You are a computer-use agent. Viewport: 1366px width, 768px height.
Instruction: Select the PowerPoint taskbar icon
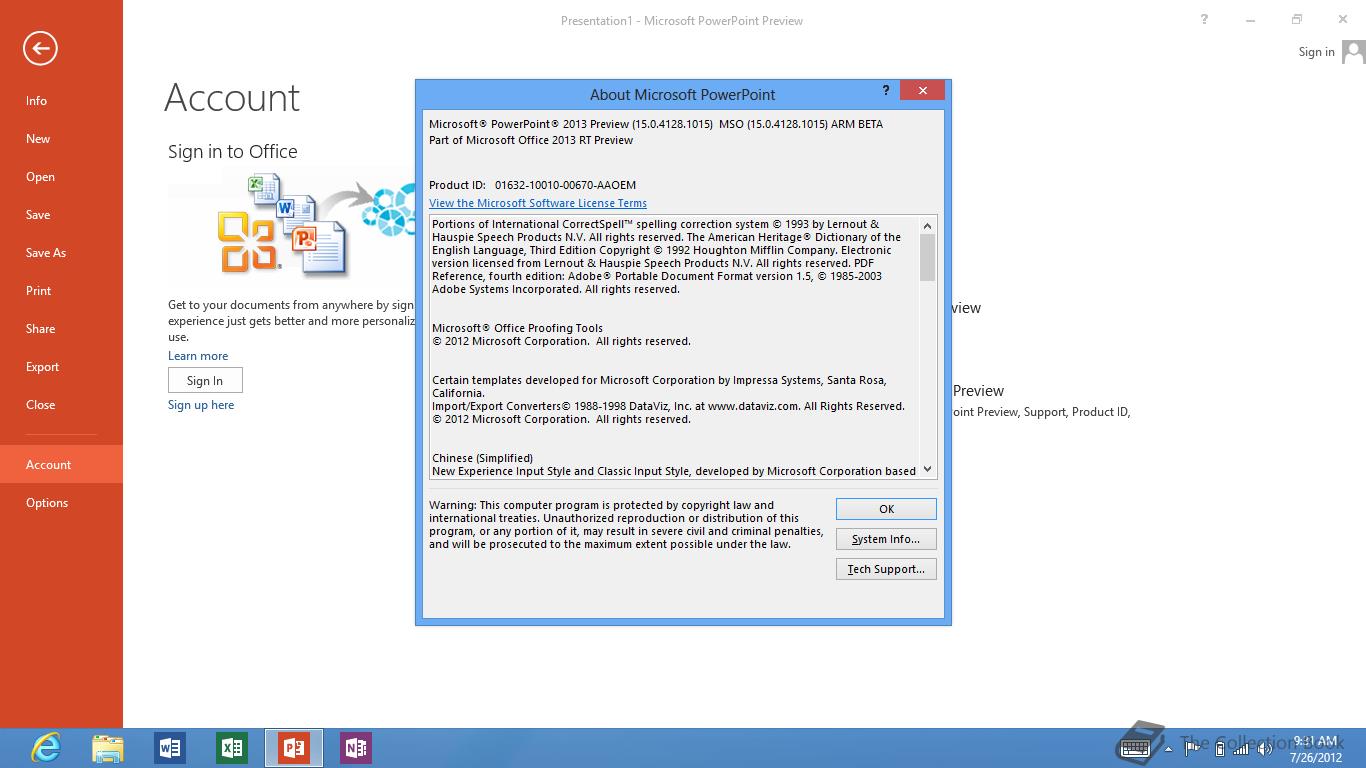click(294, 748)
